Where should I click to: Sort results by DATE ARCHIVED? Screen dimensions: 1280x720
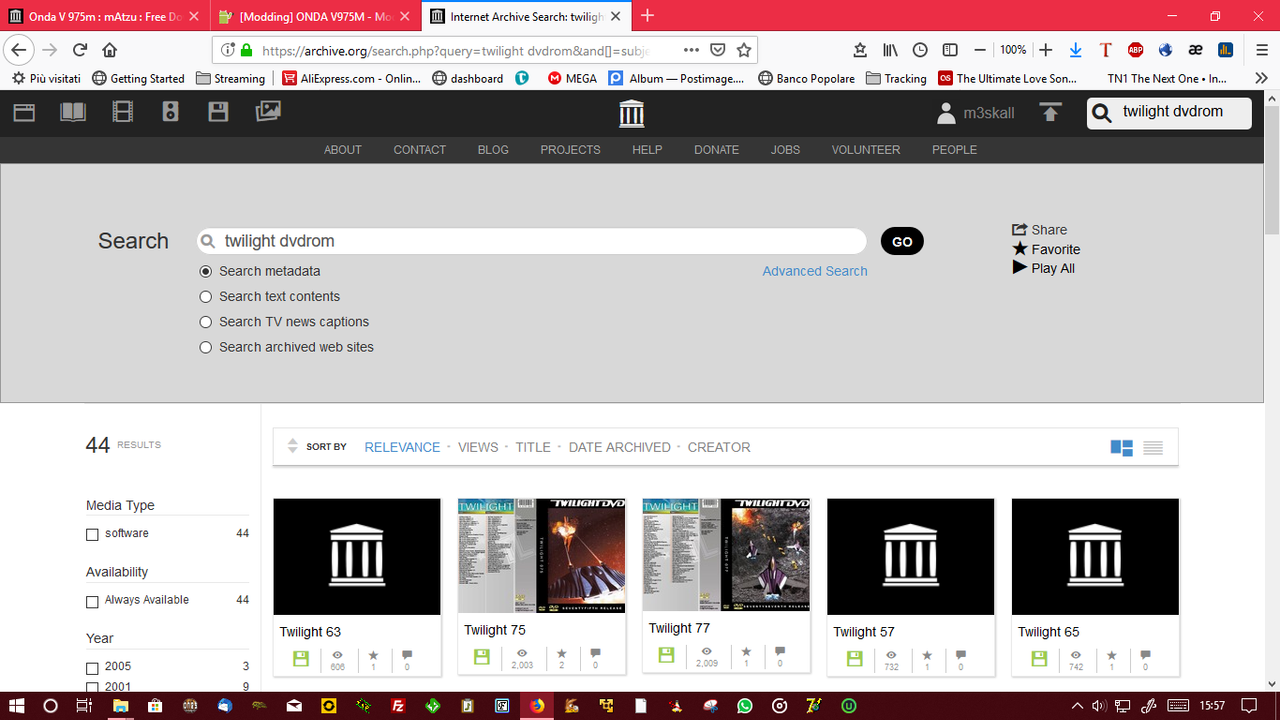[x=619, y=447]
